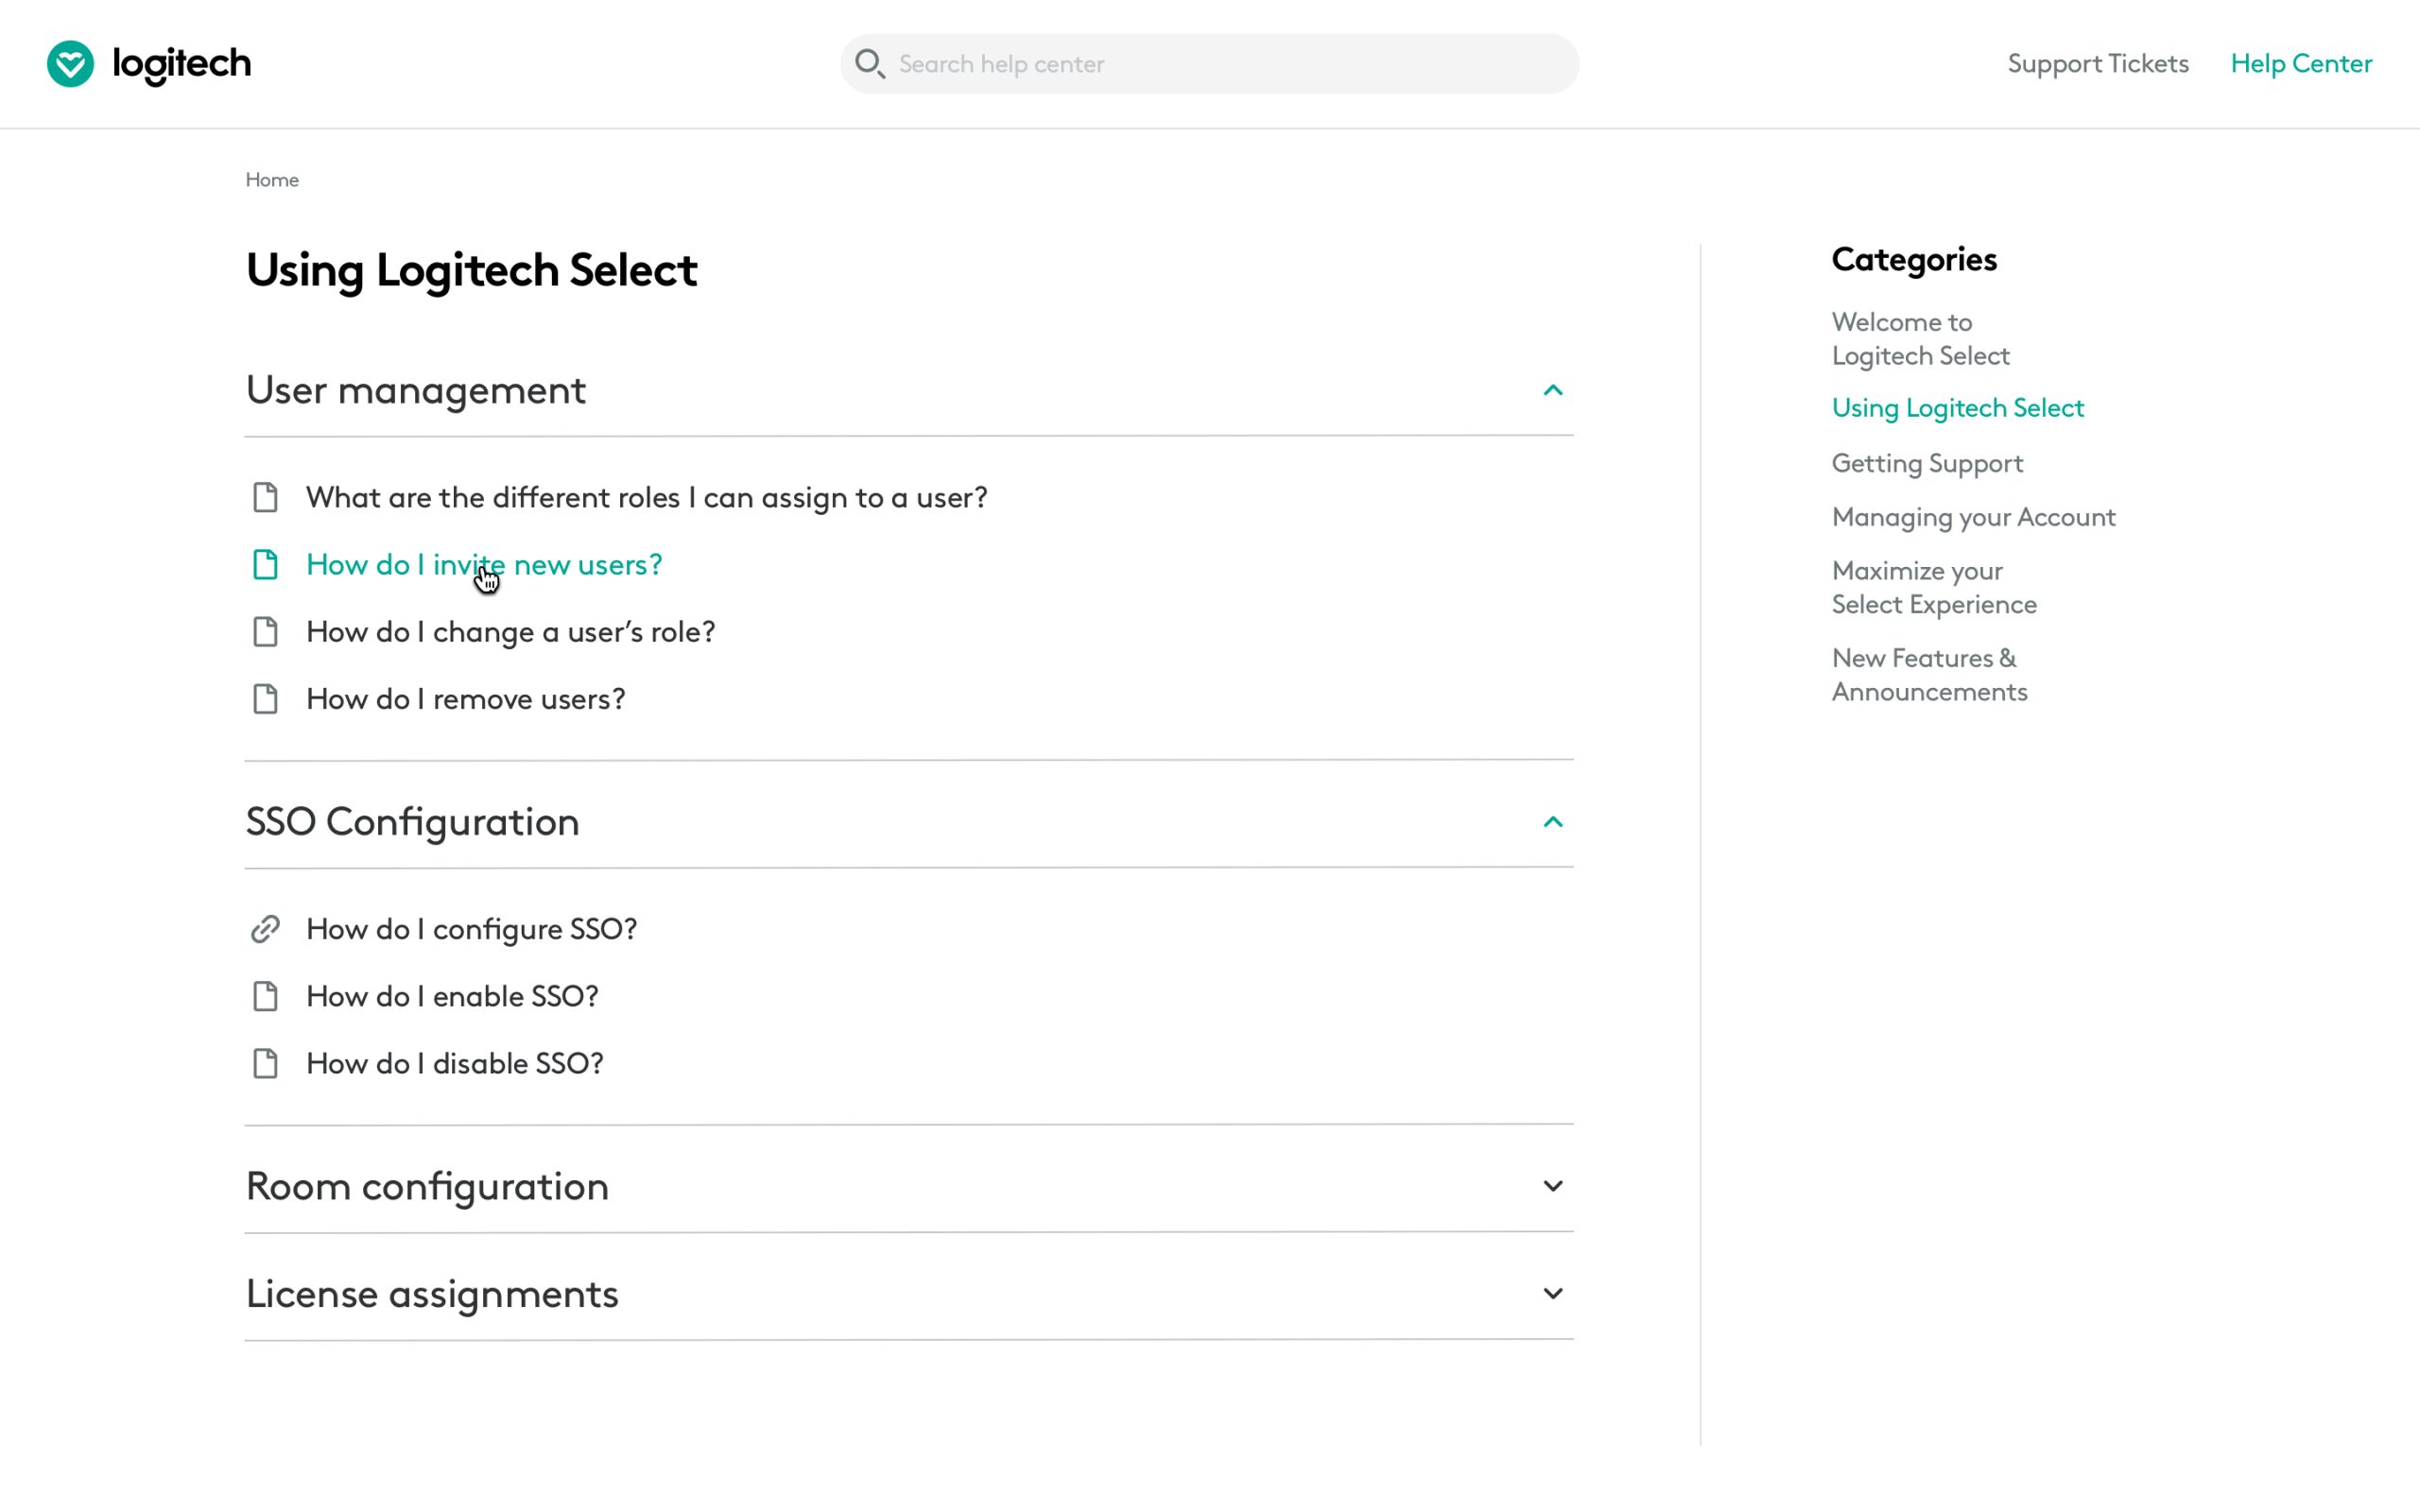Viewport: 2420px width, 1512px height.
Task: Open New Features & Announcements category
Action: click(x=1929, y=675)
